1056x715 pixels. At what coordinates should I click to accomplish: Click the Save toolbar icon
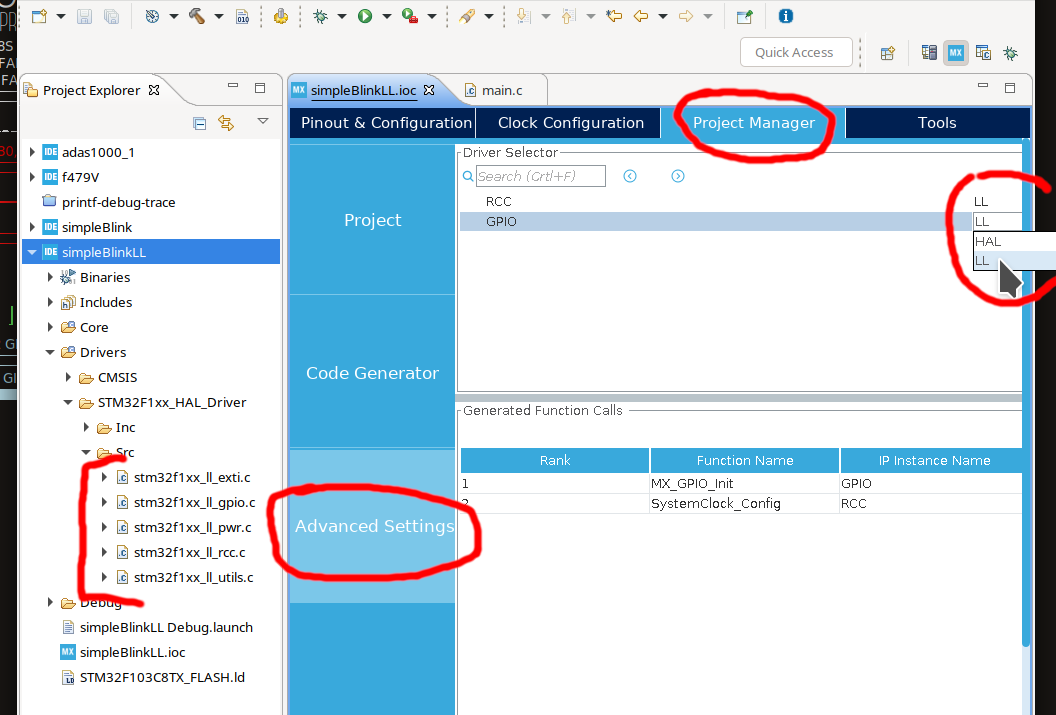84,16
